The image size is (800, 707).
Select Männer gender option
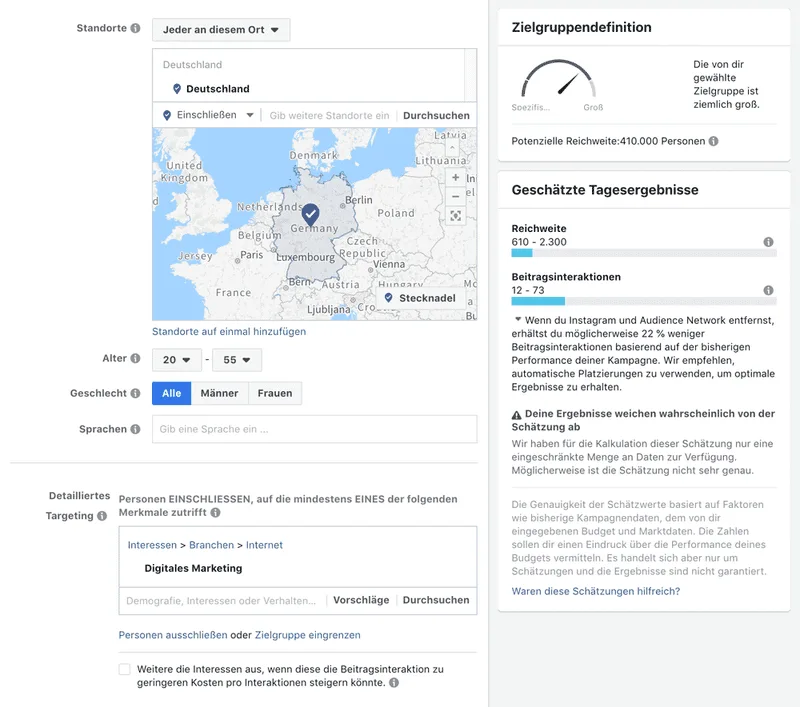(x=219, y=393)
